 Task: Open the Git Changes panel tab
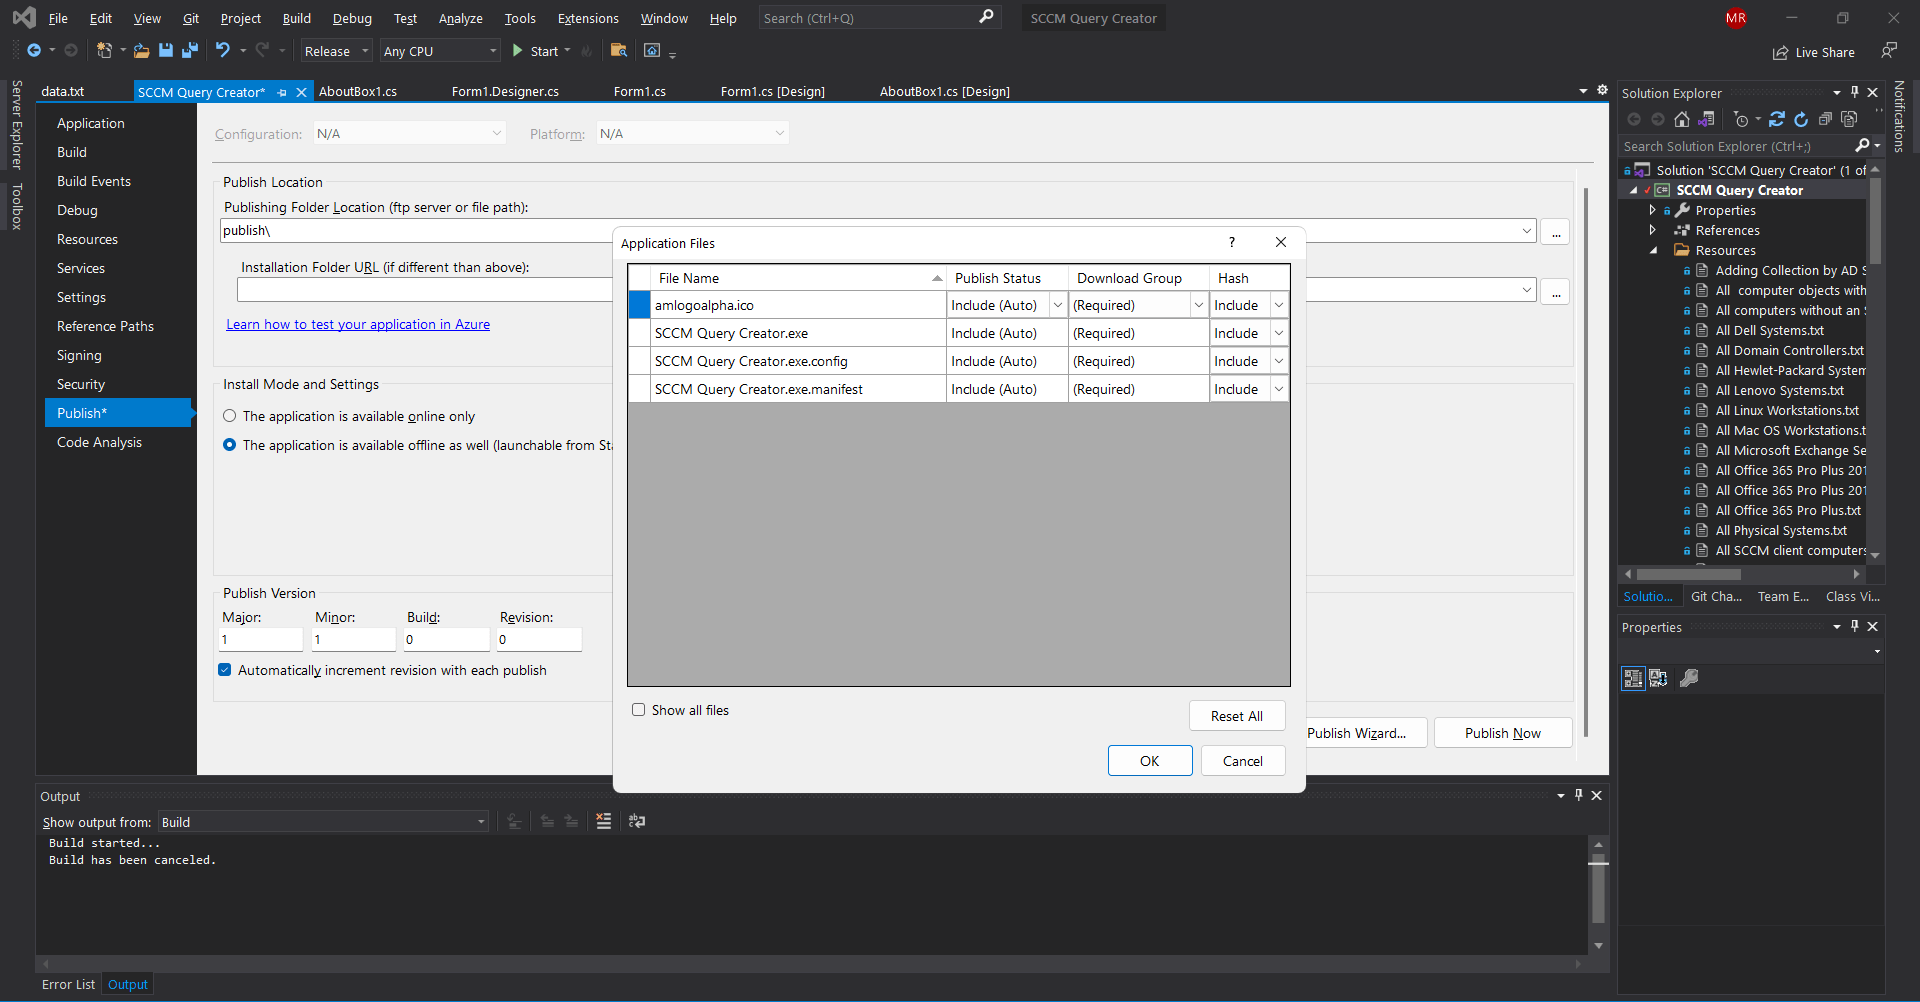(x=1716, y=596)
